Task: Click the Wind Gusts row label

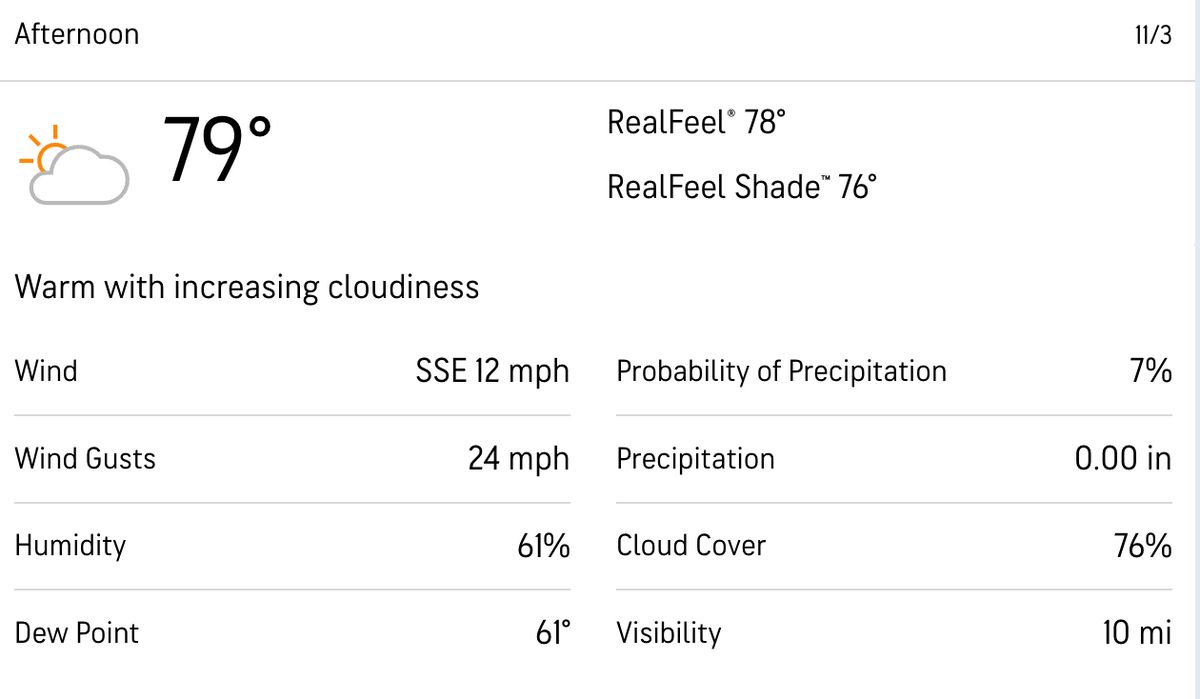Action: tap(85, 459)
